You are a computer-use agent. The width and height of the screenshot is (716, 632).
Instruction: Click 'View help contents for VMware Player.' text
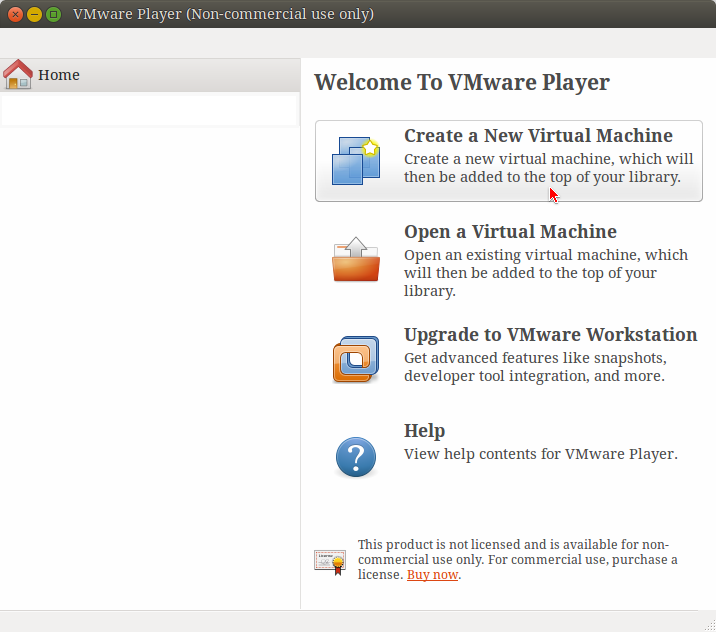tap(541, 454)
